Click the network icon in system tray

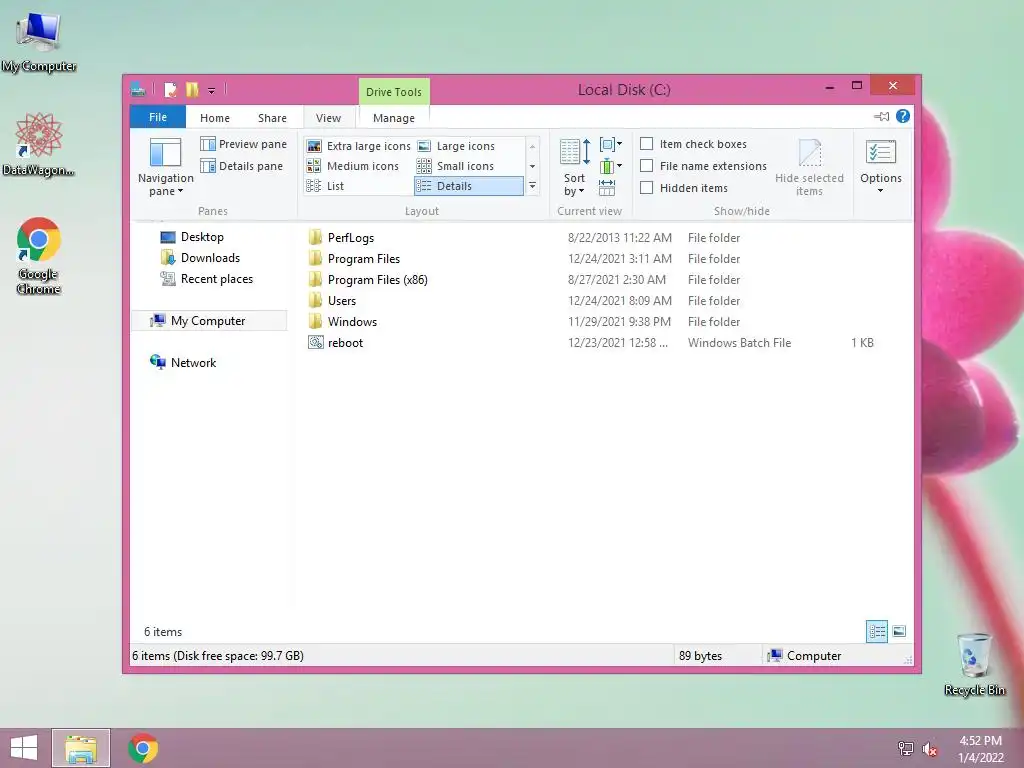[x=906, y=748]
